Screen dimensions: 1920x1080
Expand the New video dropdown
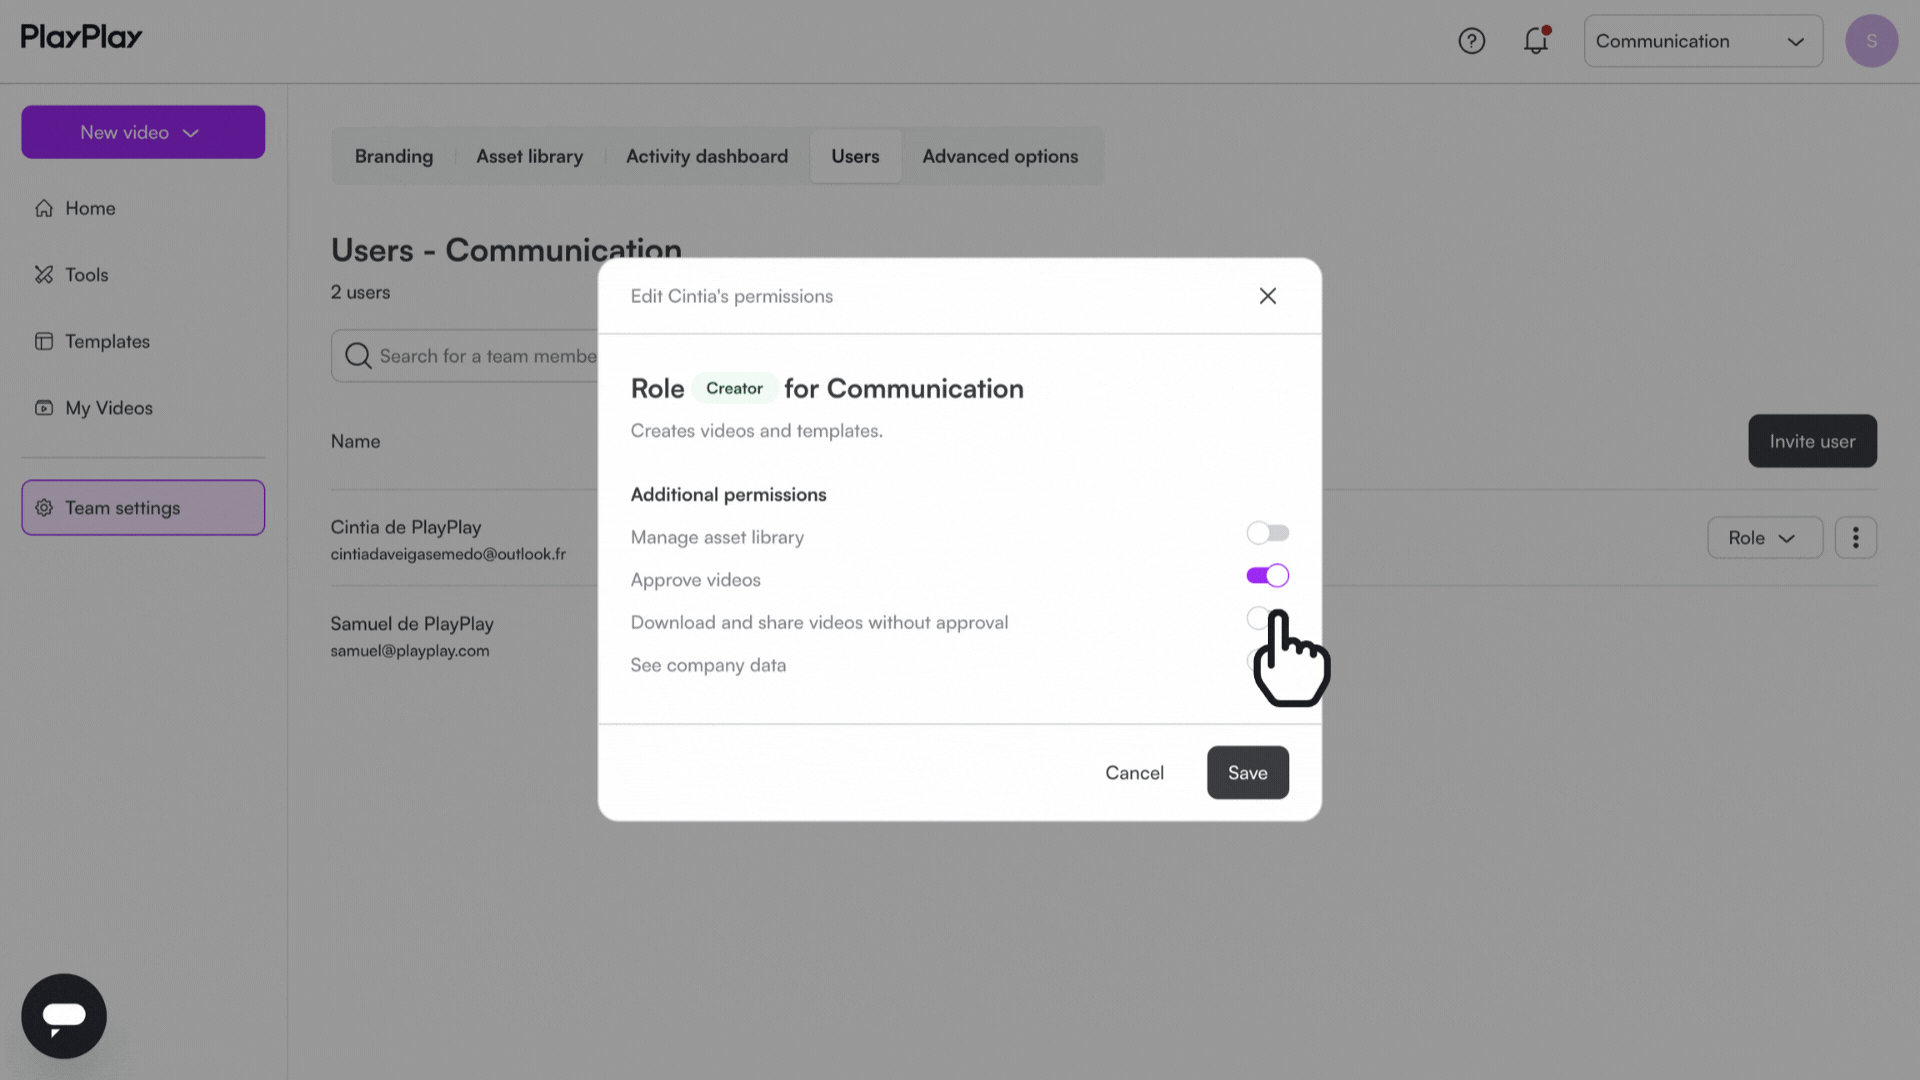tap(143, 132)
